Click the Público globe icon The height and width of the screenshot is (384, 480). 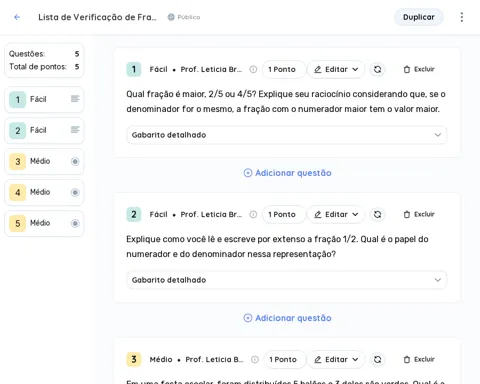click(x=171, y=17)
